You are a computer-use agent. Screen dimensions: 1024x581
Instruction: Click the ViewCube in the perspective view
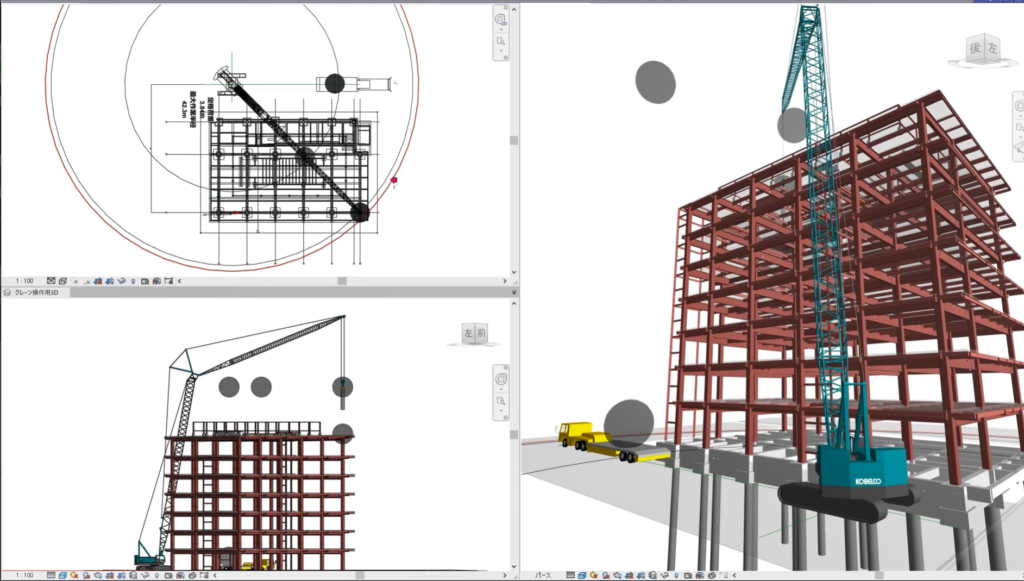coord(980,50)
